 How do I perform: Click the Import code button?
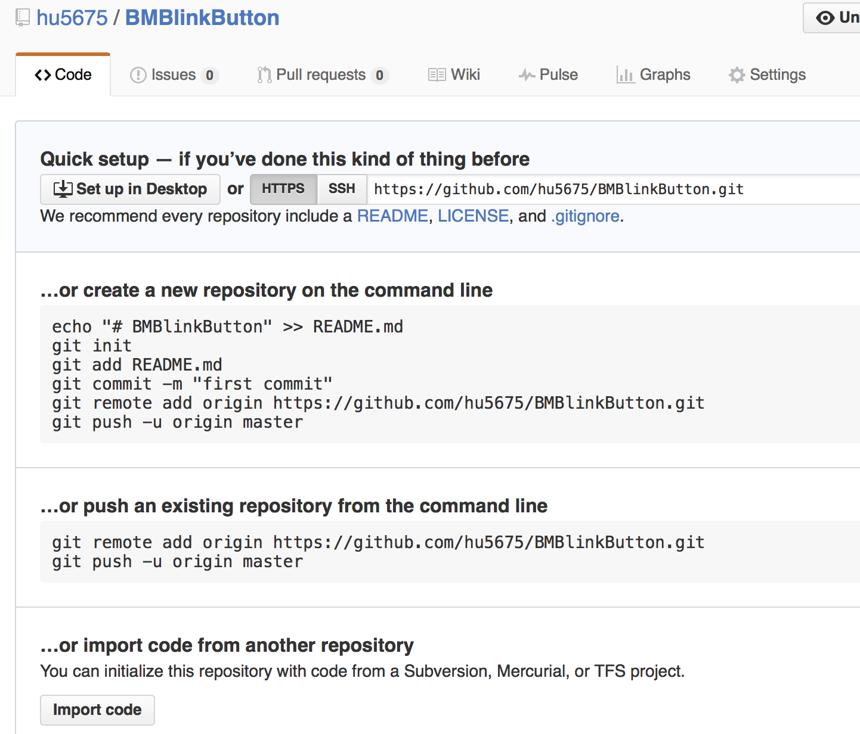tap(97, 710)
